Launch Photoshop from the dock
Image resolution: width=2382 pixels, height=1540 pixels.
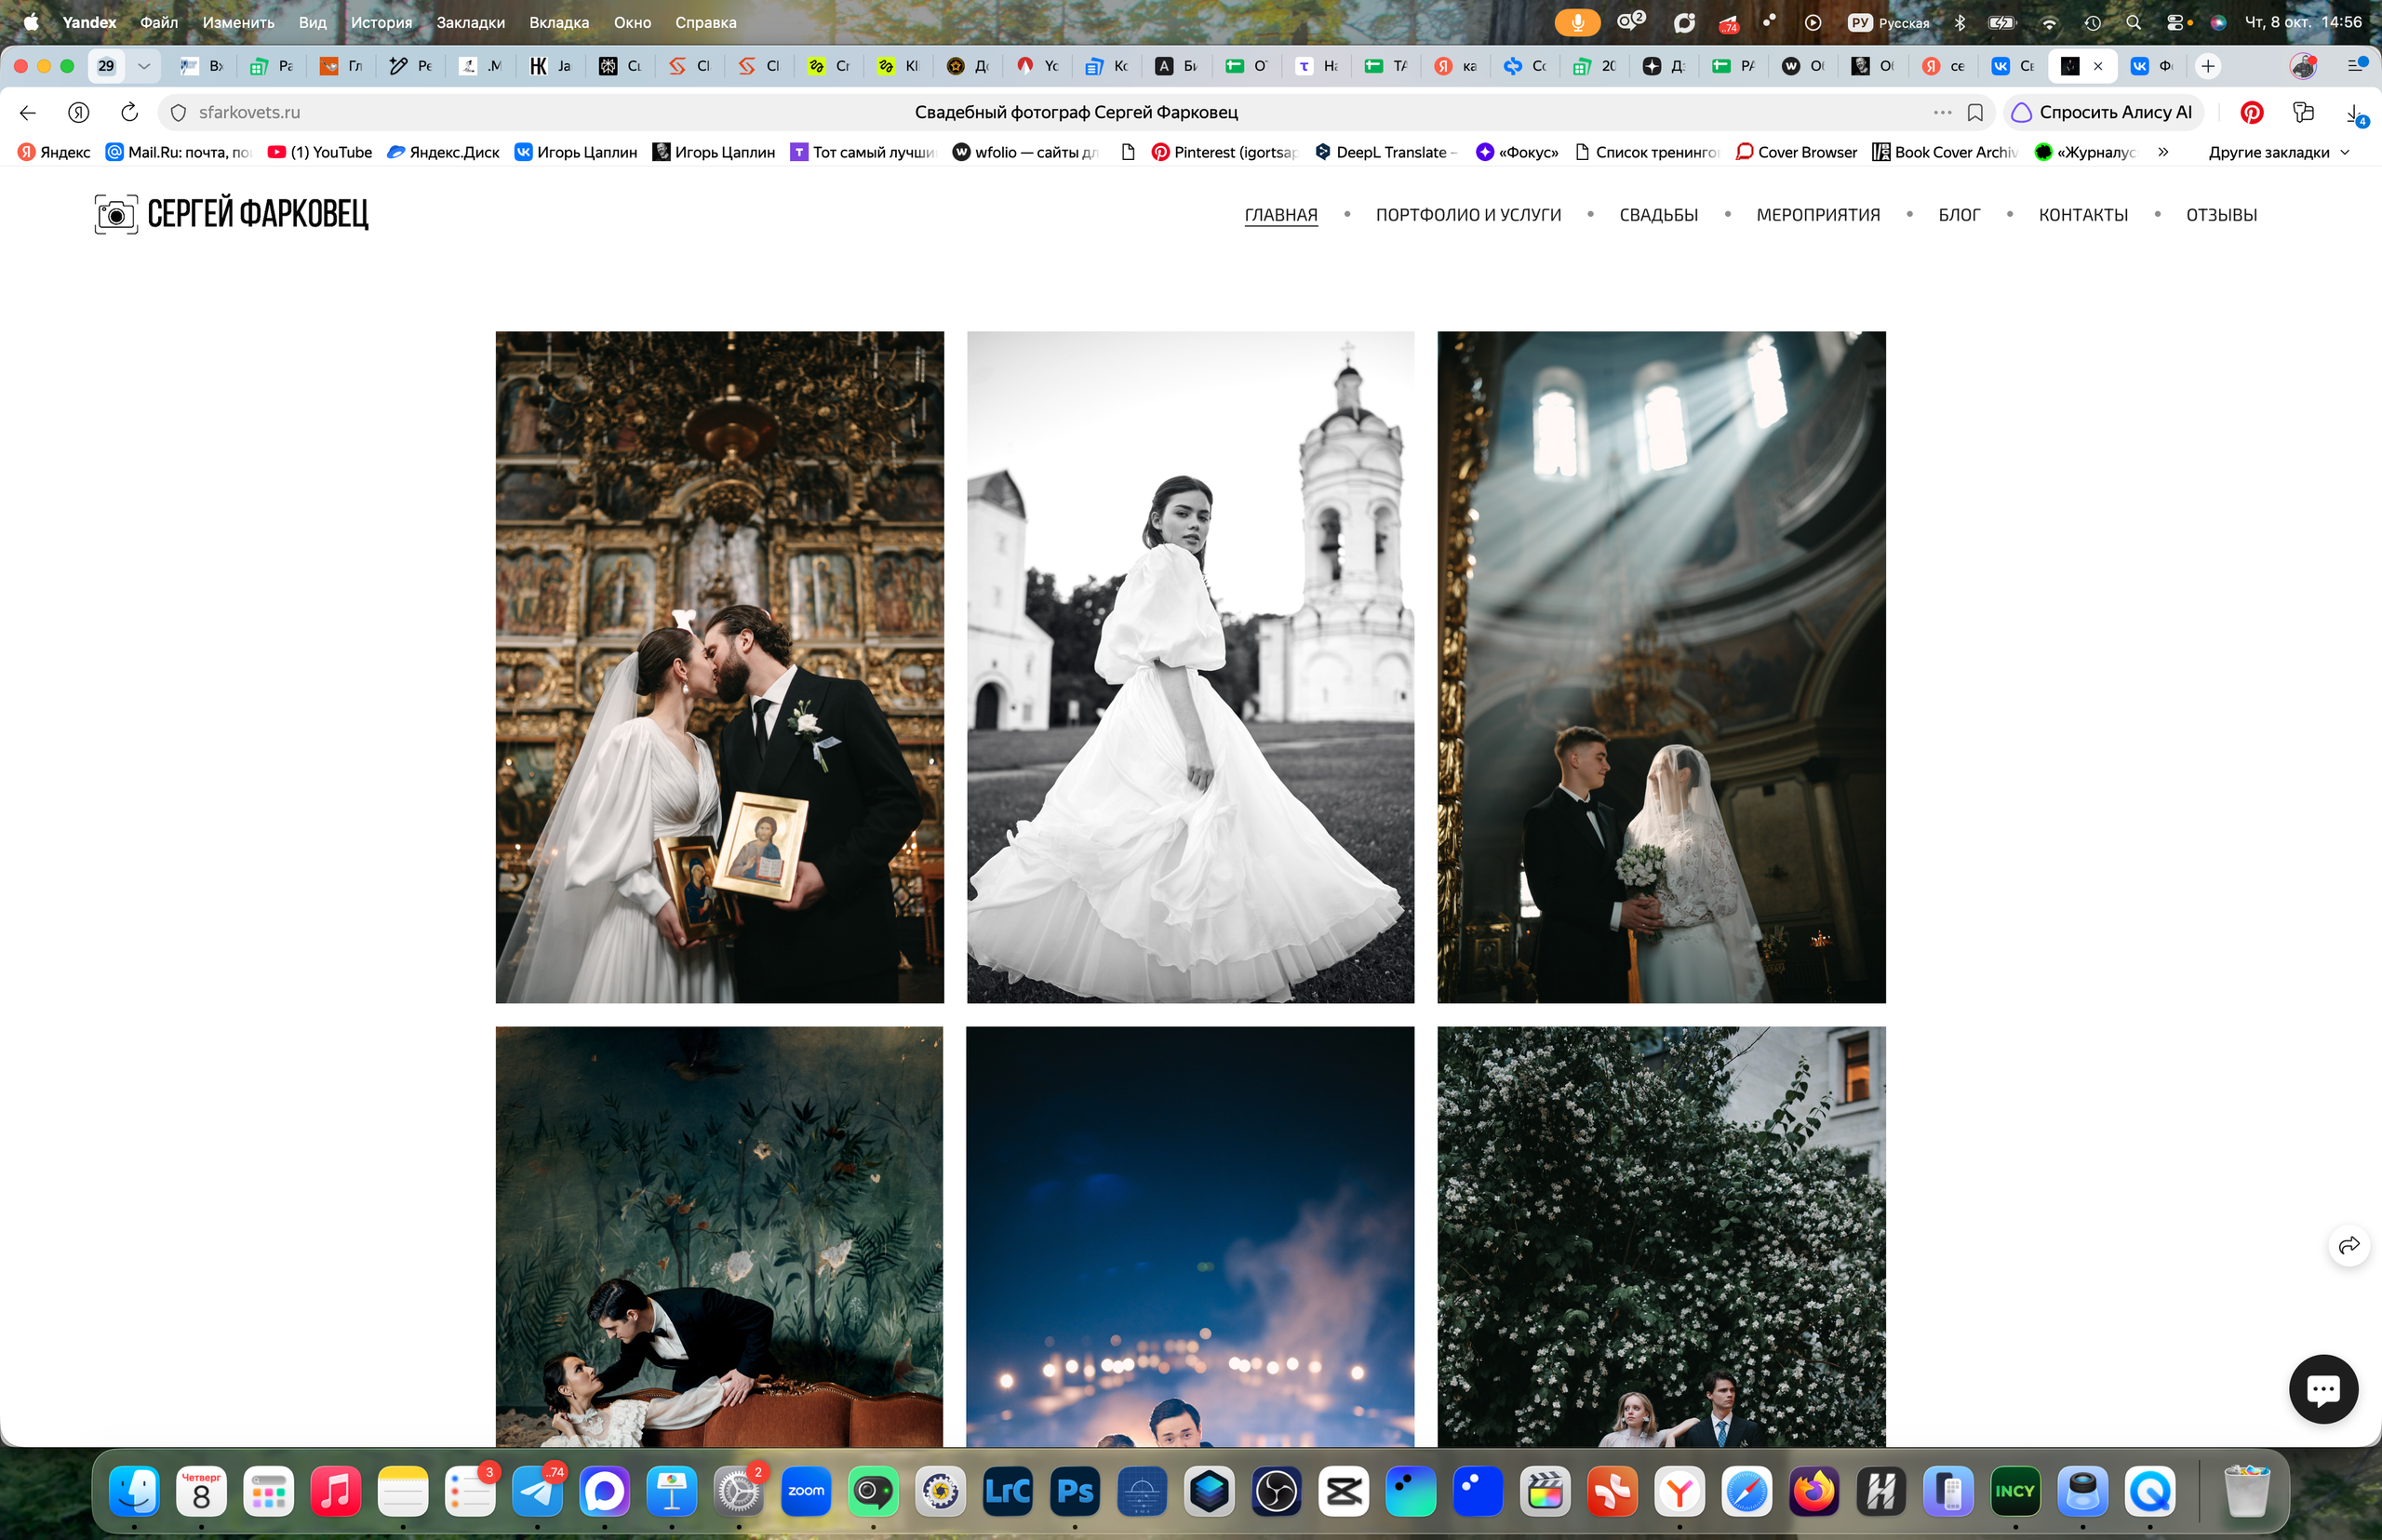tap(1075, 1491)
